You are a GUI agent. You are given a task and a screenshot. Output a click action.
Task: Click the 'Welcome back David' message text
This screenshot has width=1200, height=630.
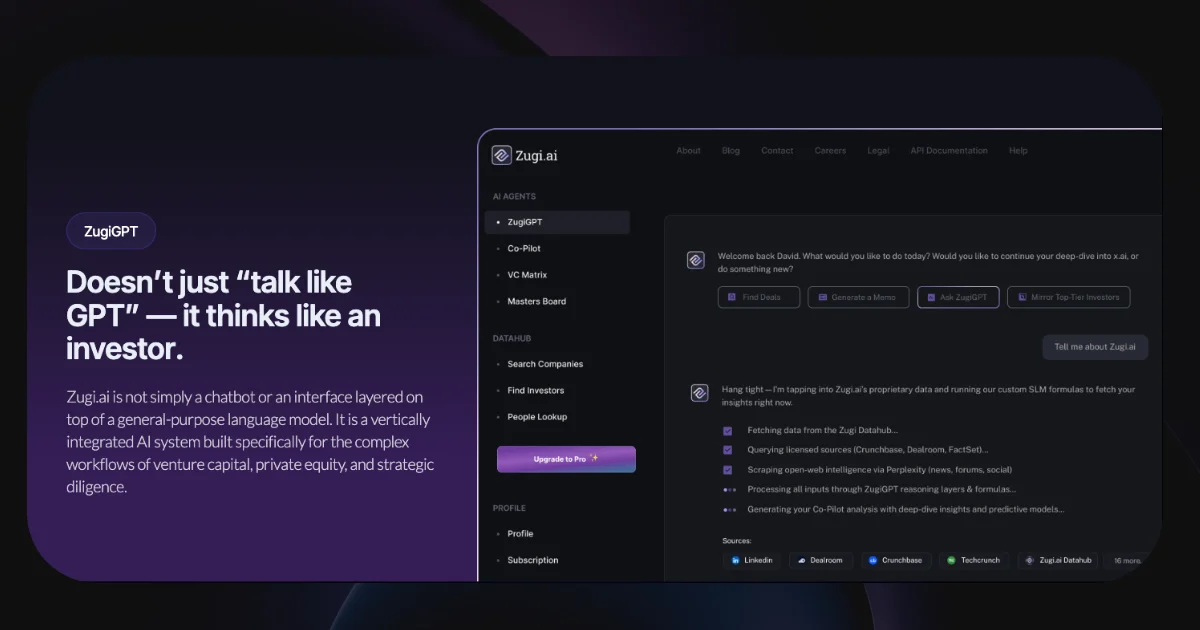[927, 263]
